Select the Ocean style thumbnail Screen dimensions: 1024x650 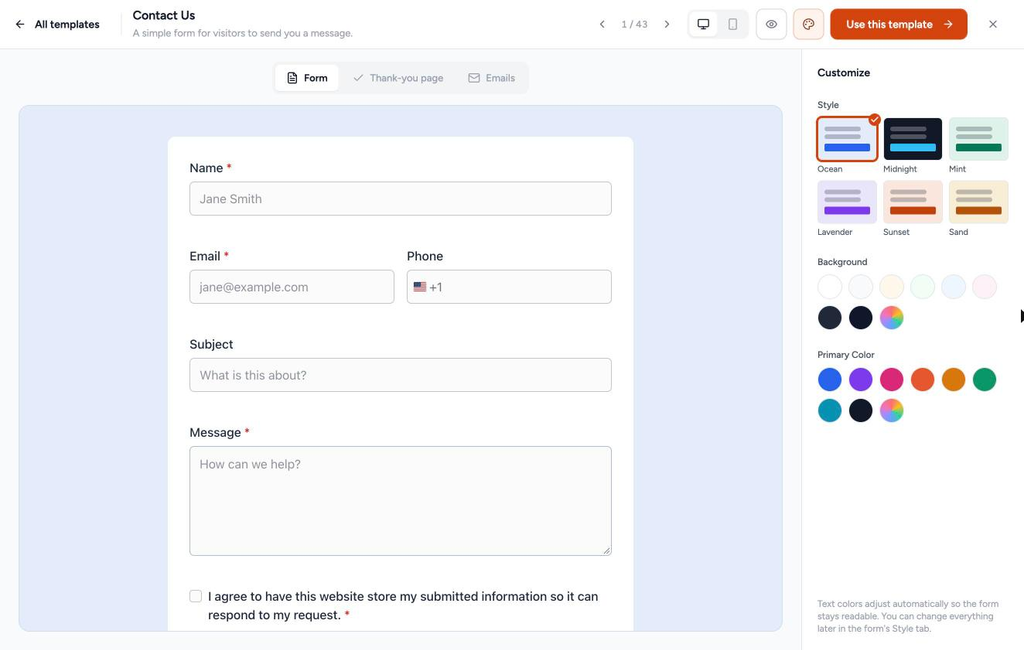[x=847, y=139]
